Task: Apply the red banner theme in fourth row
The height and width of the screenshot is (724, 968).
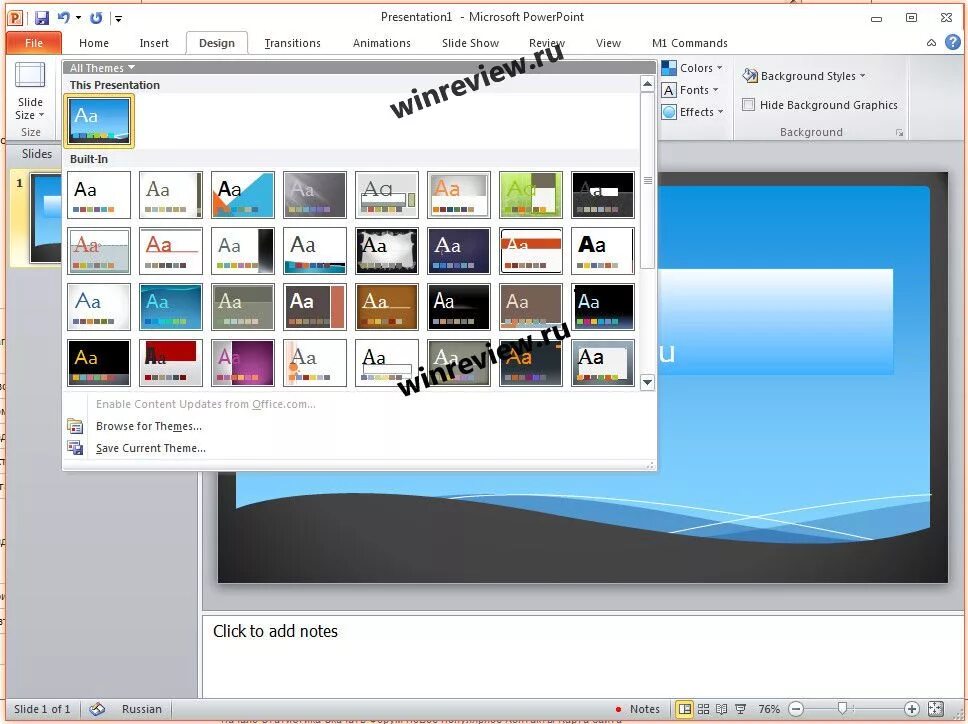Action: pyautogui.click(x=170, y=363)
